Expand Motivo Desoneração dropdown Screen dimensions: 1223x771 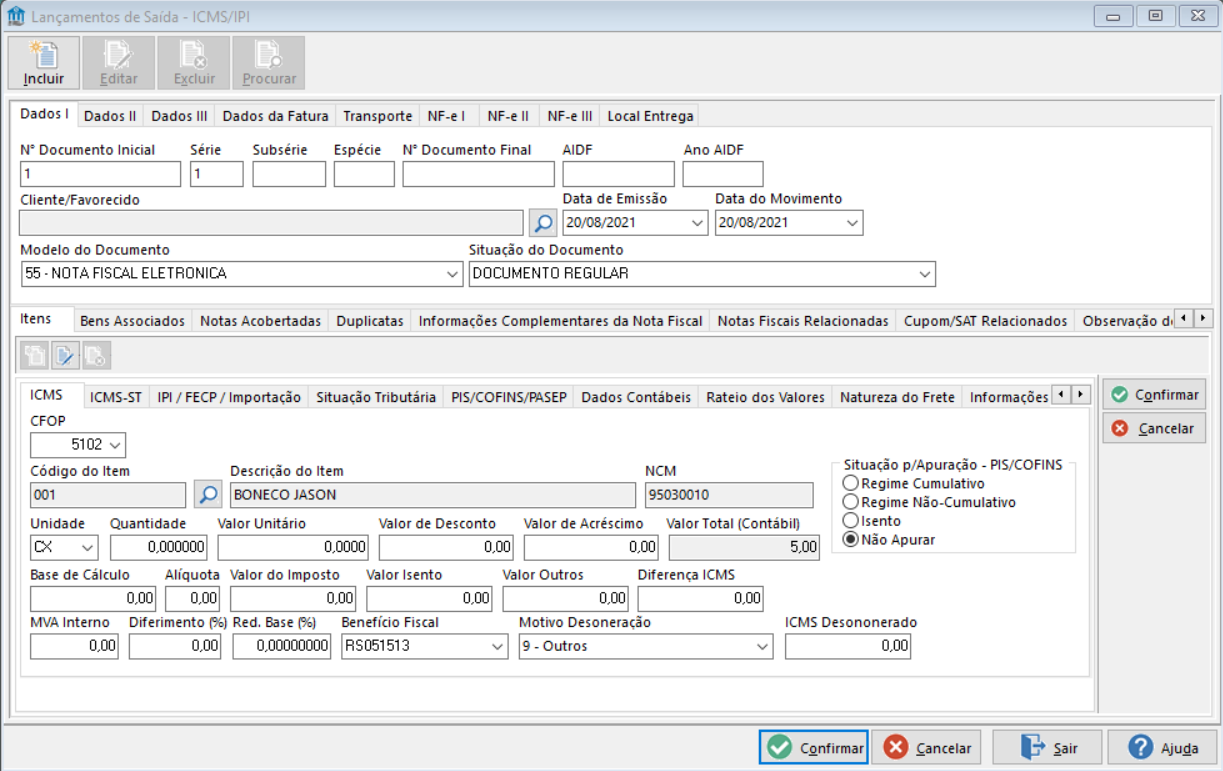pyautogui.click(x=762, y=646)
